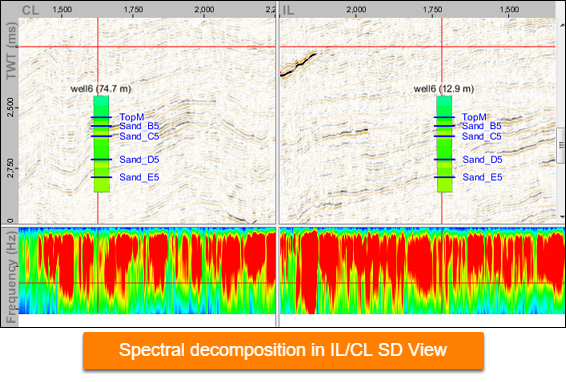The height and width of the screenshot is (382, 566).
Task: Click the scrollbar up arrow at right edge
Action: 561,25
